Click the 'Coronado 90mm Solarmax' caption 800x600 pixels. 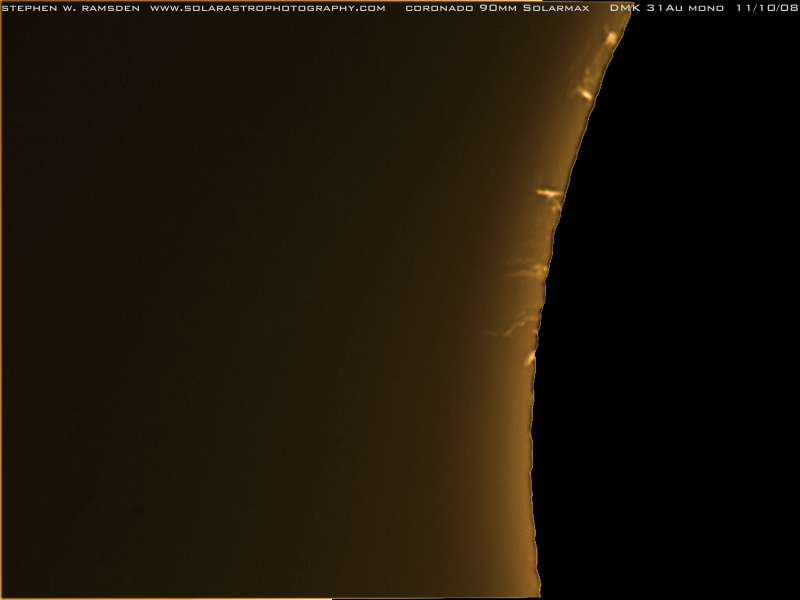(497, 8)
